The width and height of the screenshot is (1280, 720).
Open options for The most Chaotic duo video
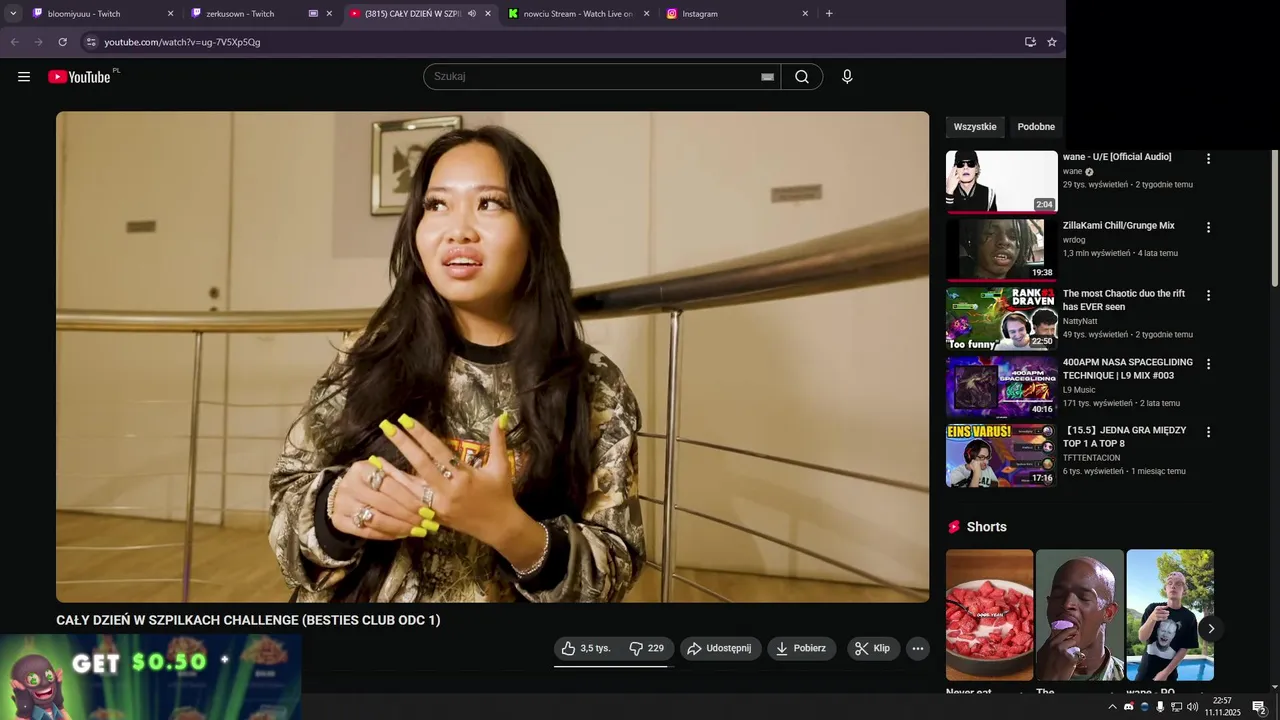click(1208, 296)
